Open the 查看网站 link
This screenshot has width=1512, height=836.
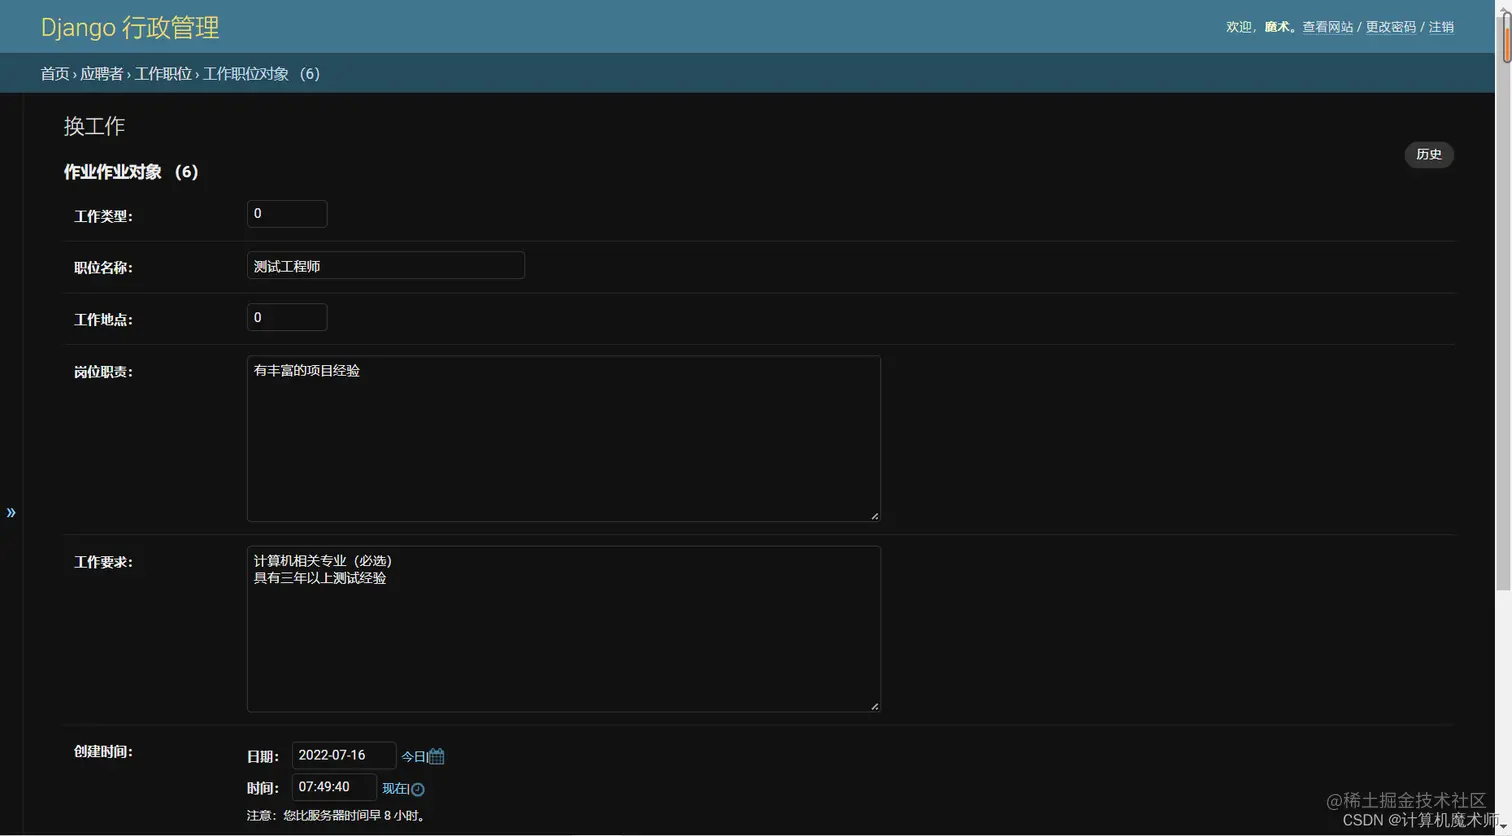click(x=1327, y=27)
